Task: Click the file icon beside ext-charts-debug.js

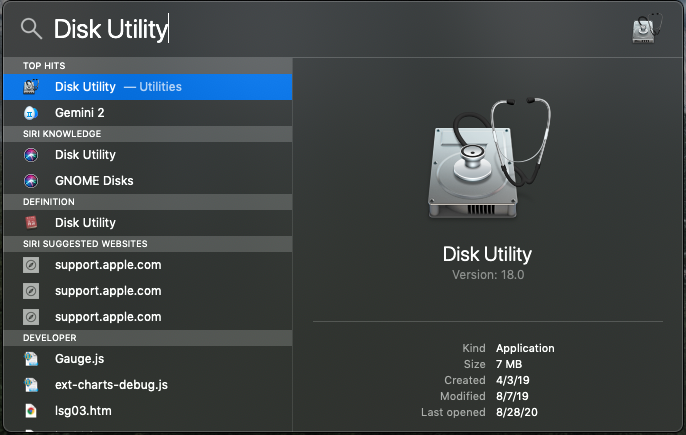Action: (x=31, y=385)
